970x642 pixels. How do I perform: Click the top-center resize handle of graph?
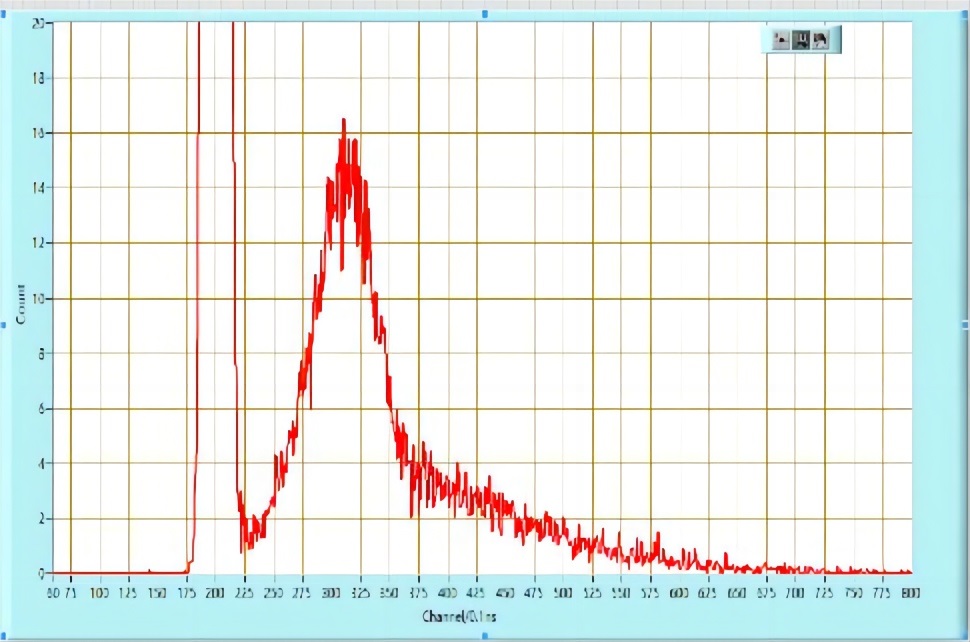pos(486,14)
